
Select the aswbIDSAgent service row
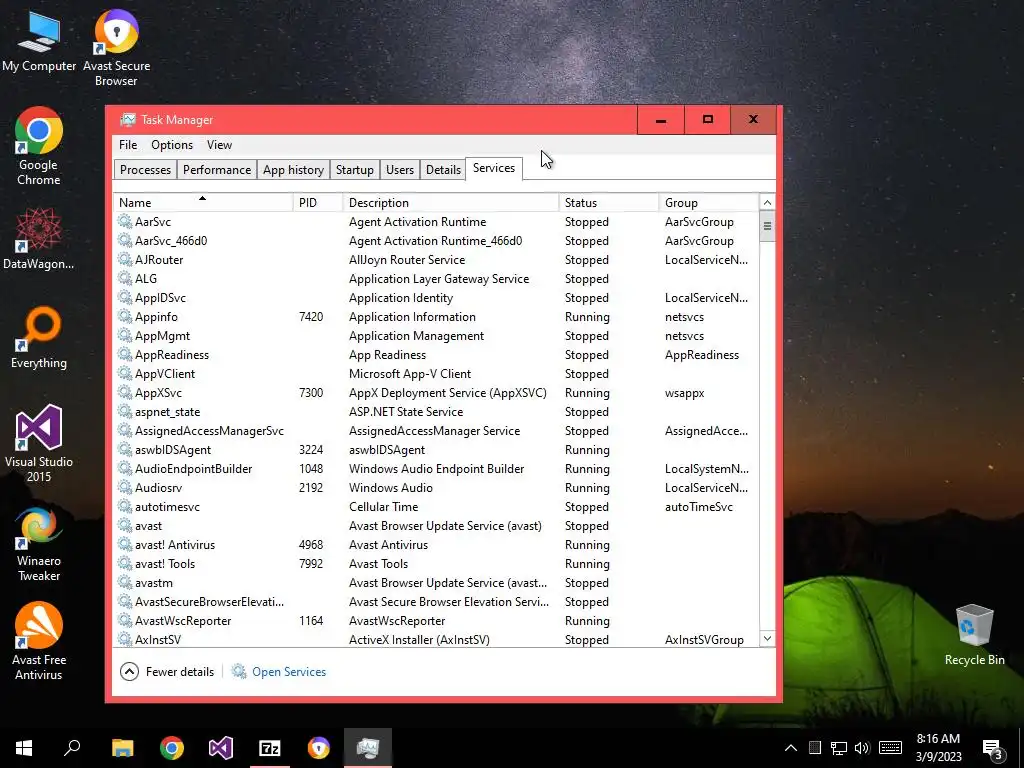(x=436, y=449)
